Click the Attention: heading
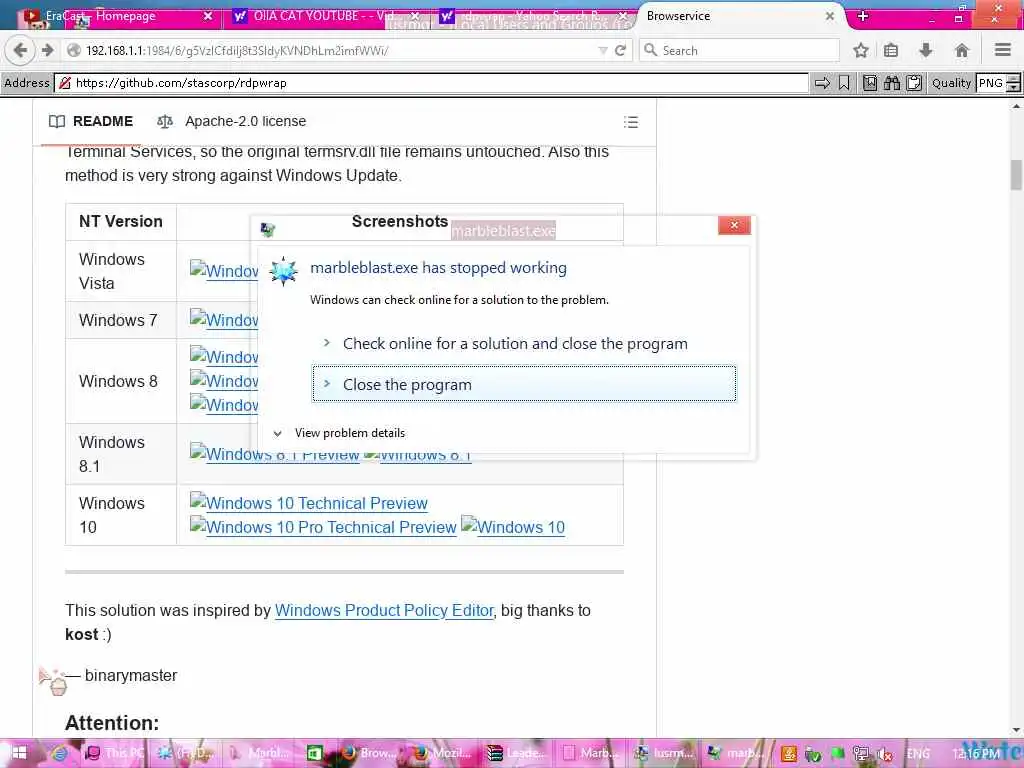Viewport: 1024px width, 768px height. [112, 723]
